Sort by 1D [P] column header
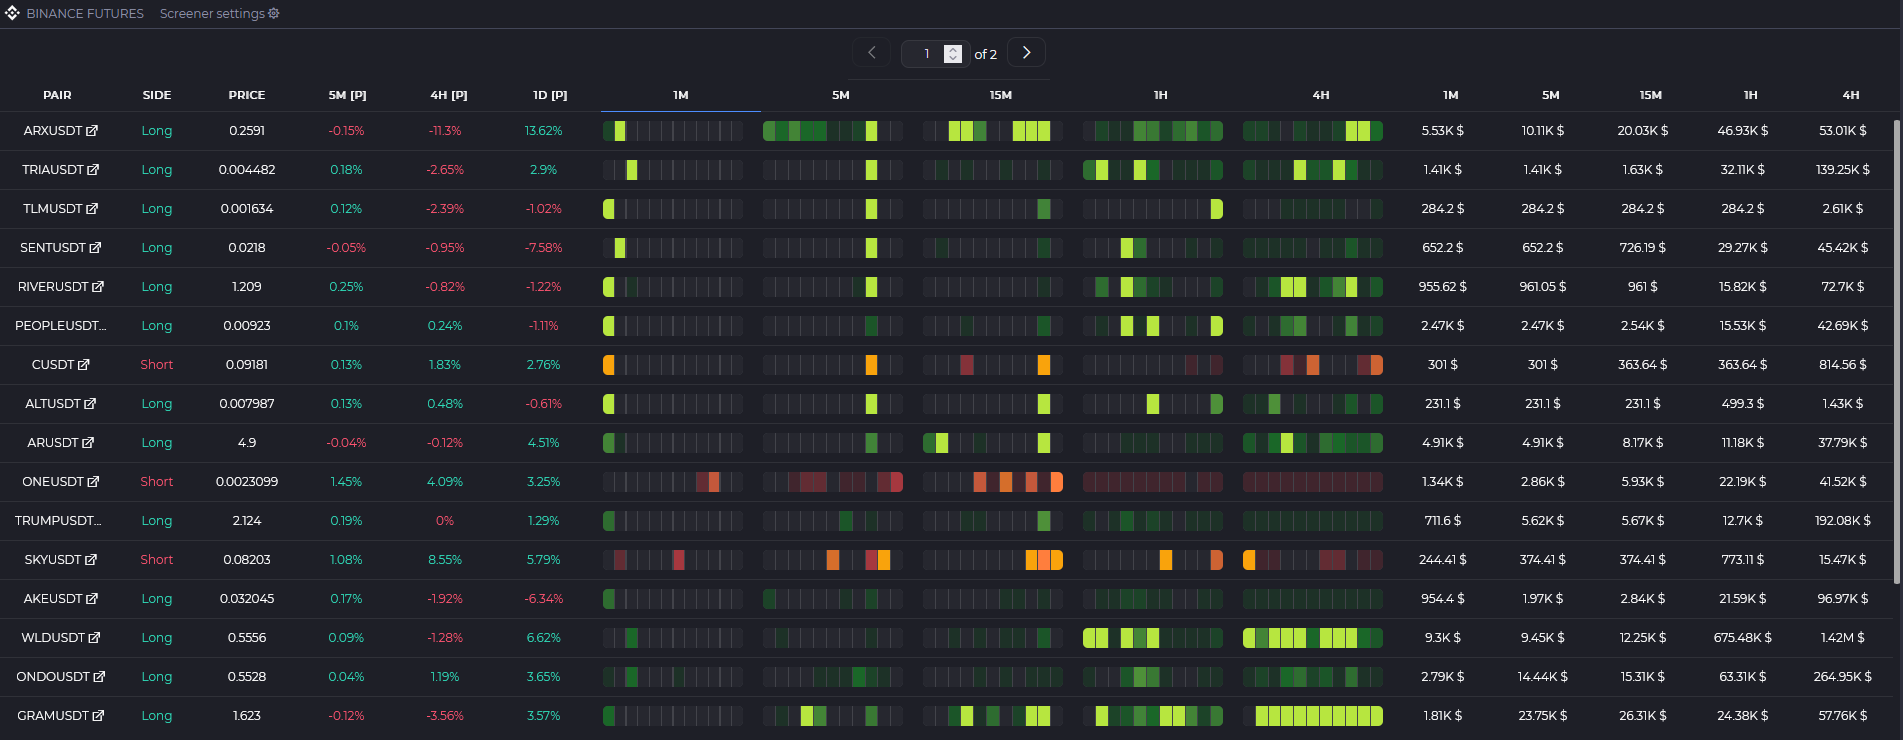 pyautogui.click(x=550, y=95)
